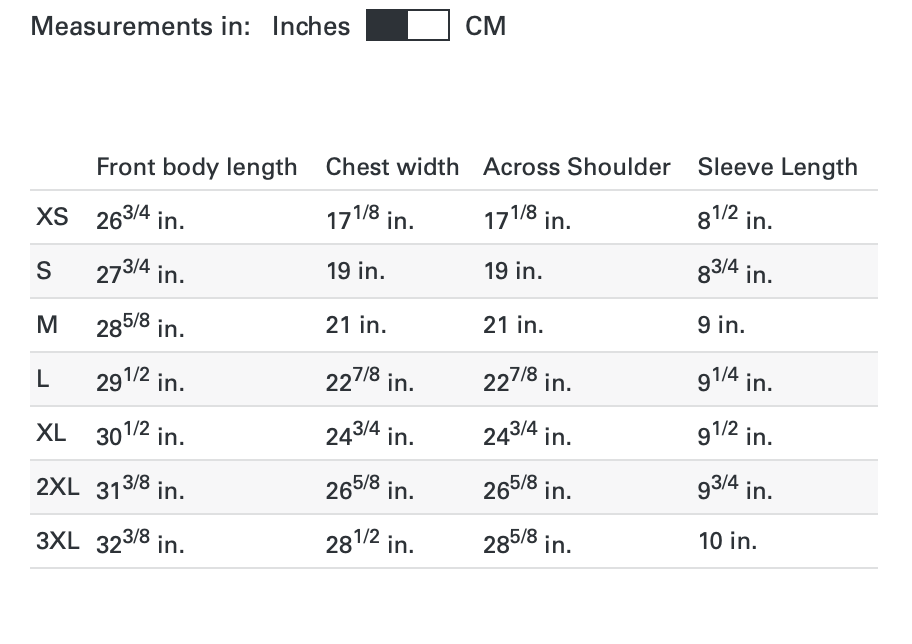Click the 28 5/8 in. front length for M
The height and width of the screenshot is (644, 912).
point(140,326)
